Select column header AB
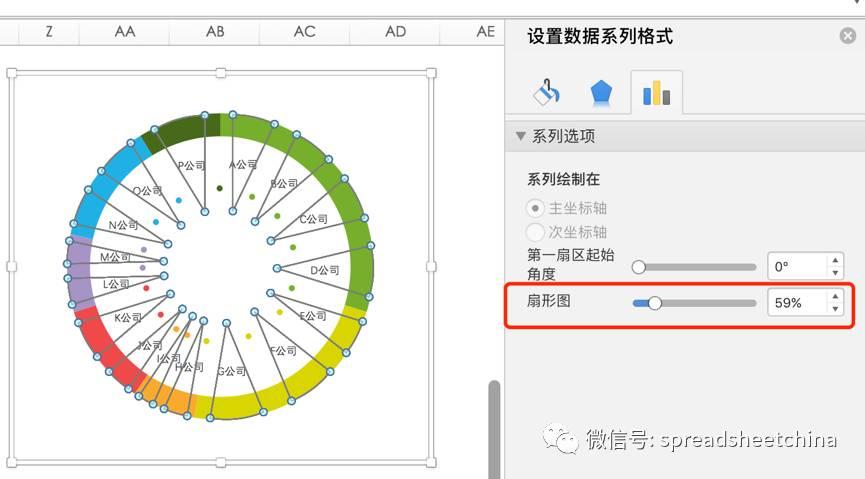 215,32
